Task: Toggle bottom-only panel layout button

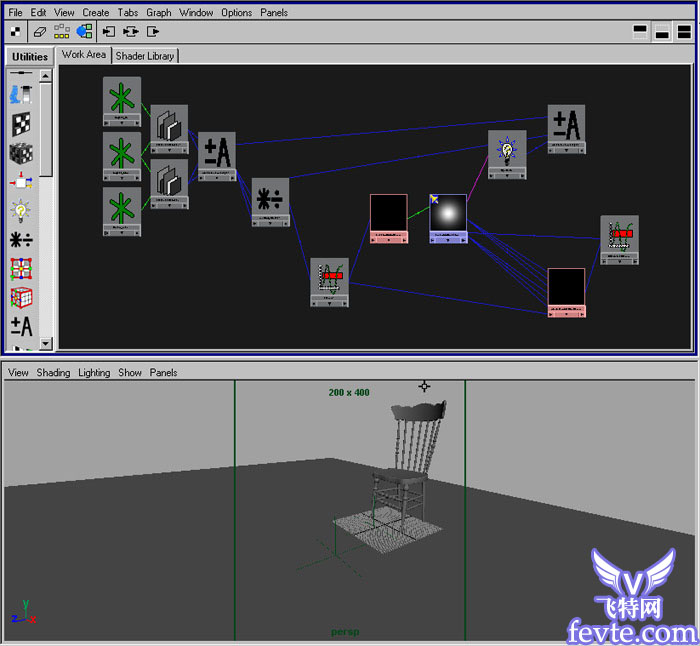Action: coord(661,33)
